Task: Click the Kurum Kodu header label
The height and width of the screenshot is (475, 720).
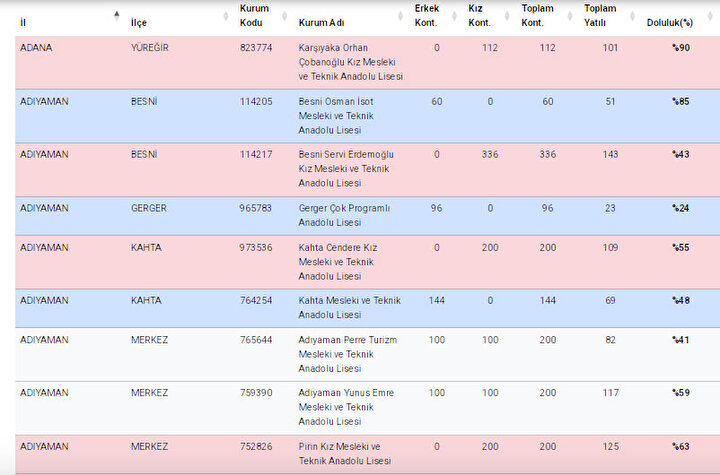Action: click(254, 15)
